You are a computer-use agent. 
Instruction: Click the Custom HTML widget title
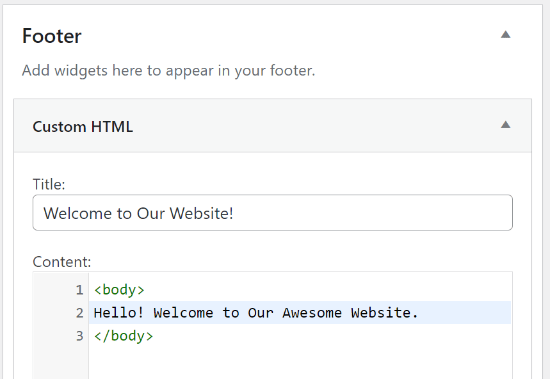tap(83, 127)
